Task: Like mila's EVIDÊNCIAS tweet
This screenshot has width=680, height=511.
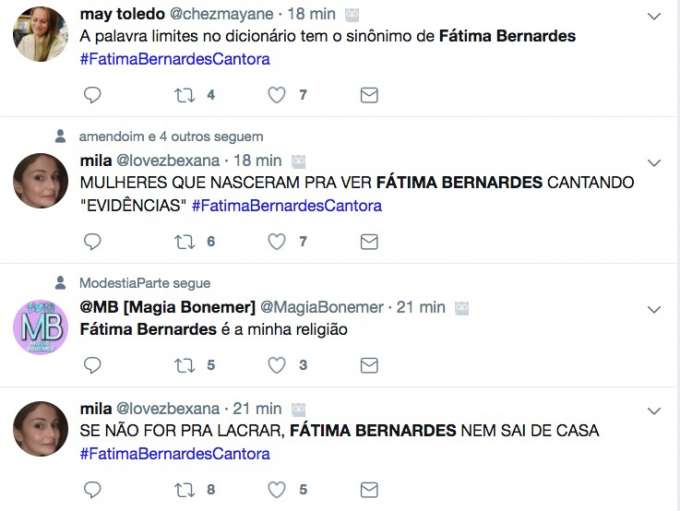Action: pyautogui.click(x=277, y=241)
